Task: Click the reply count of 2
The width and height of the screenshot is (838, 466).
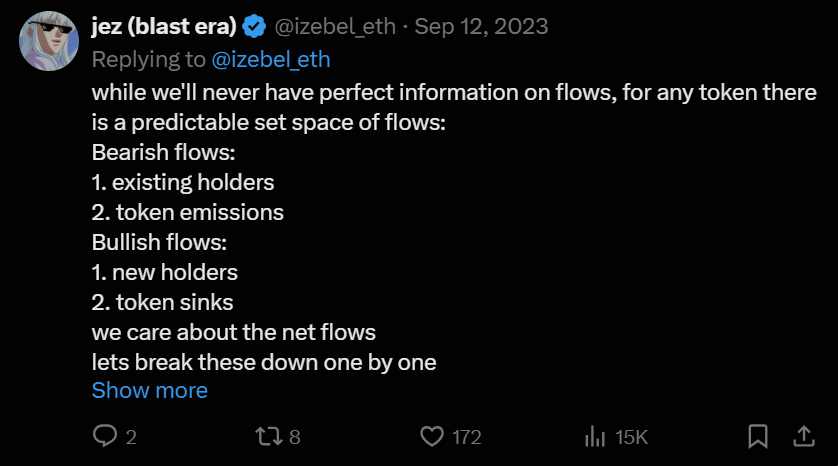Action: (x=131, y=437)
